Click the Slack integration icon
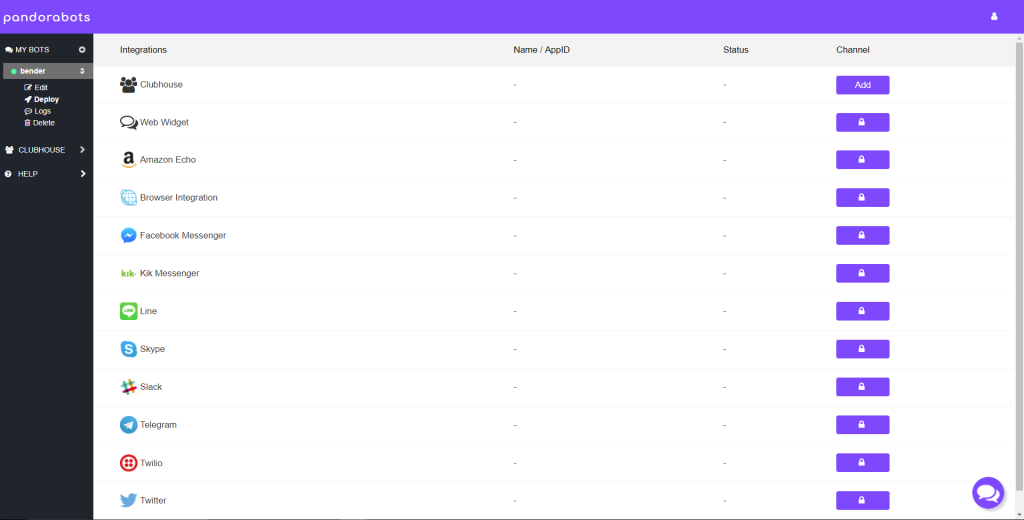This screenshot has height=520, width=1024. tap(128, 387)
